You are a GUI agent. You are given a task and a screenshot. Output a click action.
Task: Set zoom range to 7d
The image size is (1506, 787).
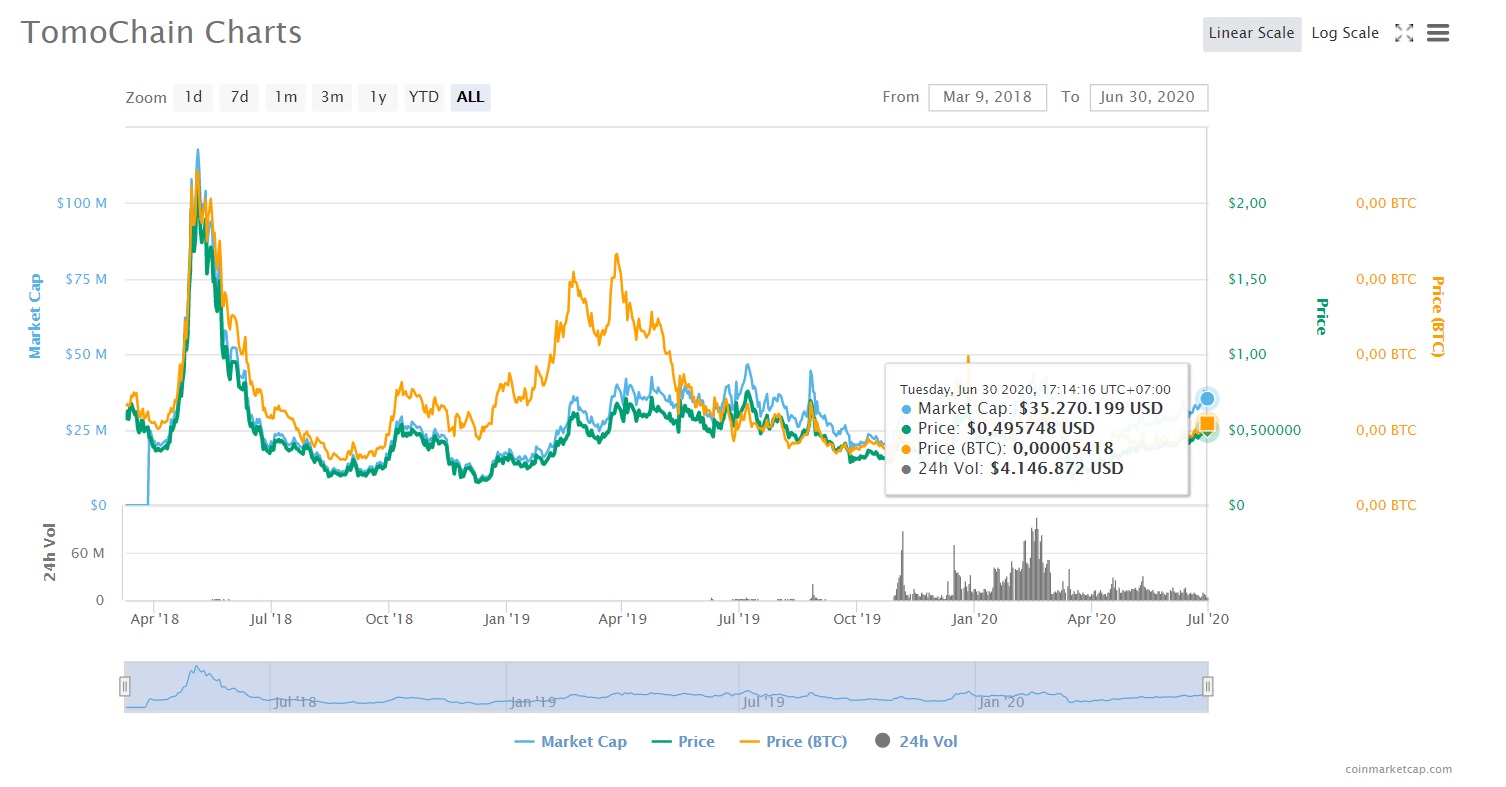(x=239, y=97)
